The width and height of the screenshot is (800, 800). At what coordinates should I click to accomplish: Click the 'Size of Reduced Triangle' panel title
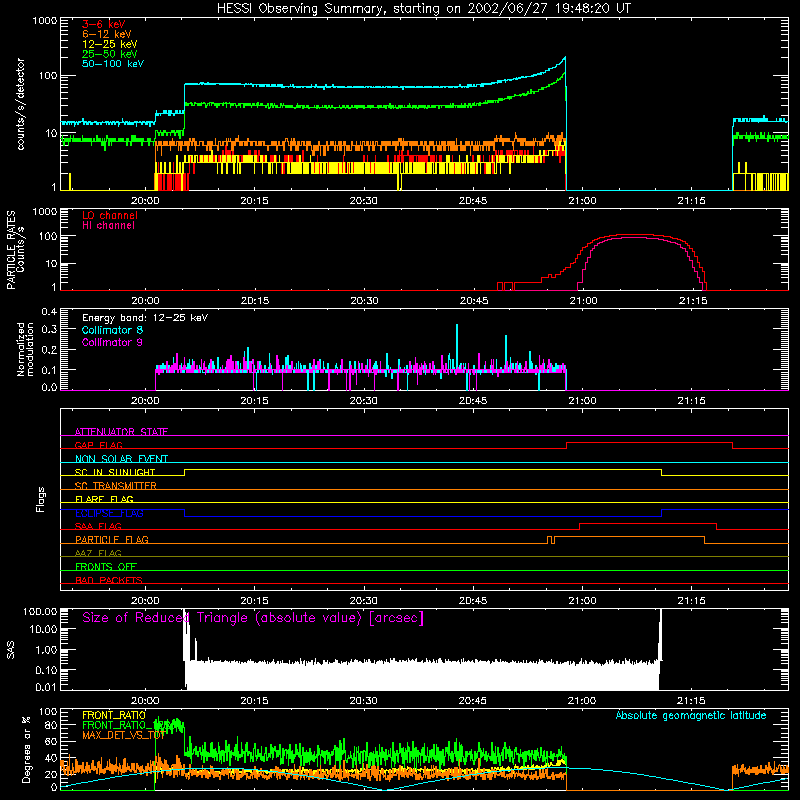click(253, 618)
